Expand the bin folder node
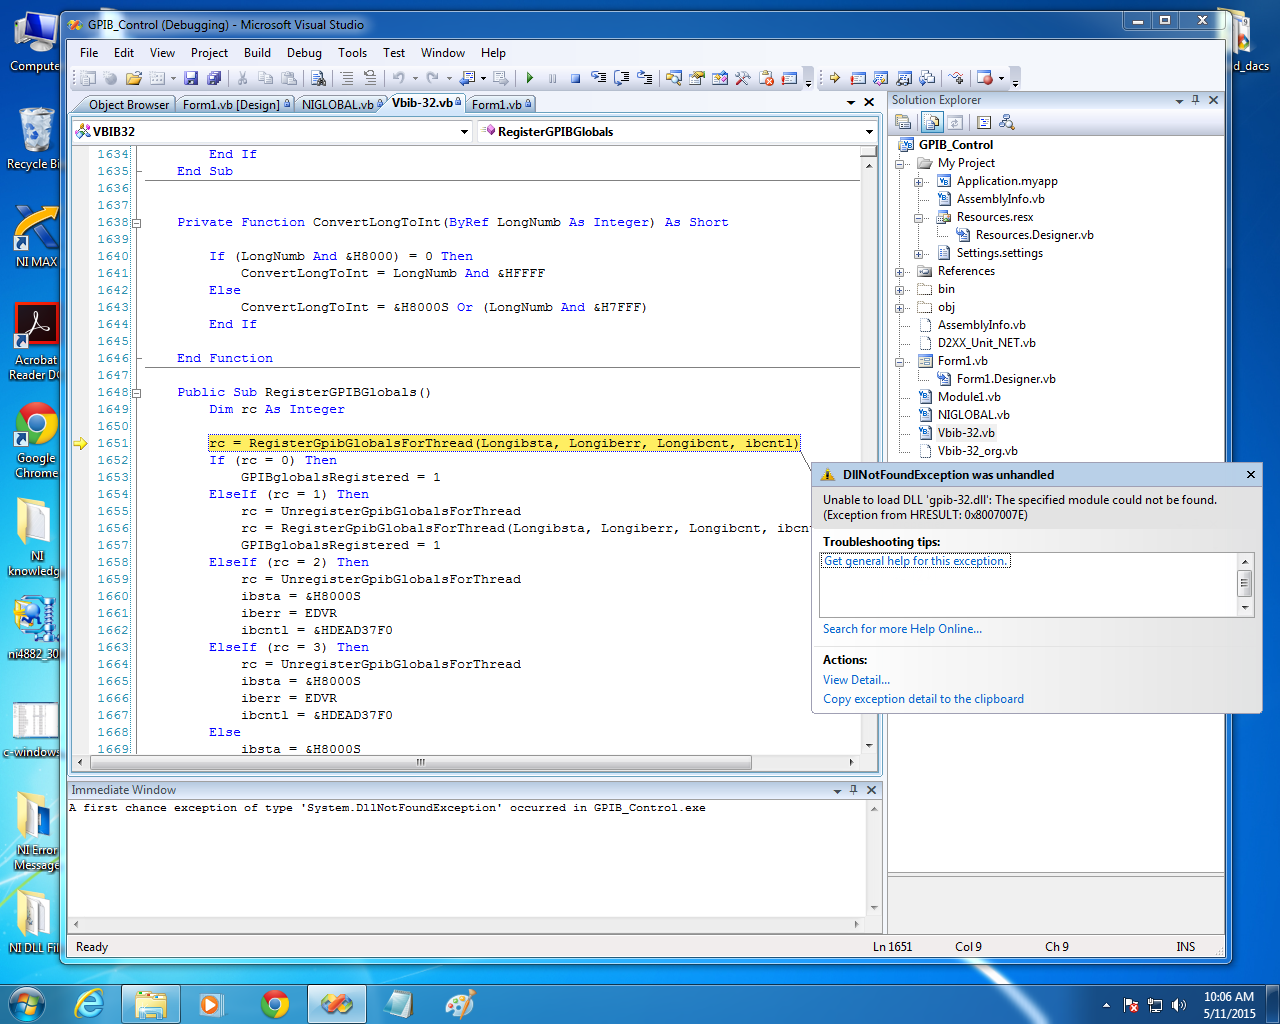Viewport: 1280px width, 1024px height. [899, 289]
